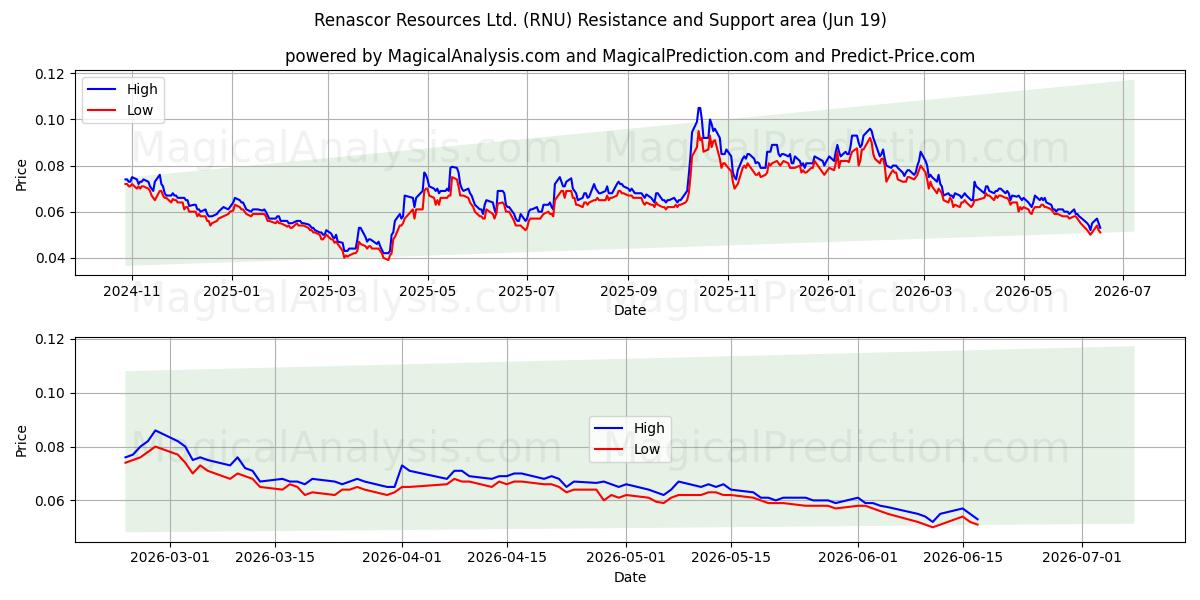Image resolution: width=1200 pixels, height=600 pixels.
Task: Click the '2025-09' x-axis label
Action: 629,291
